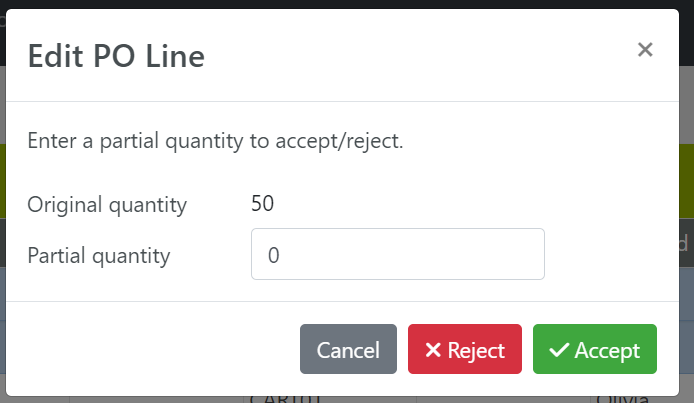Click the 0 value in Partial quantity
694x403 pixels.
pyautogui.click(x=274, y=255)
